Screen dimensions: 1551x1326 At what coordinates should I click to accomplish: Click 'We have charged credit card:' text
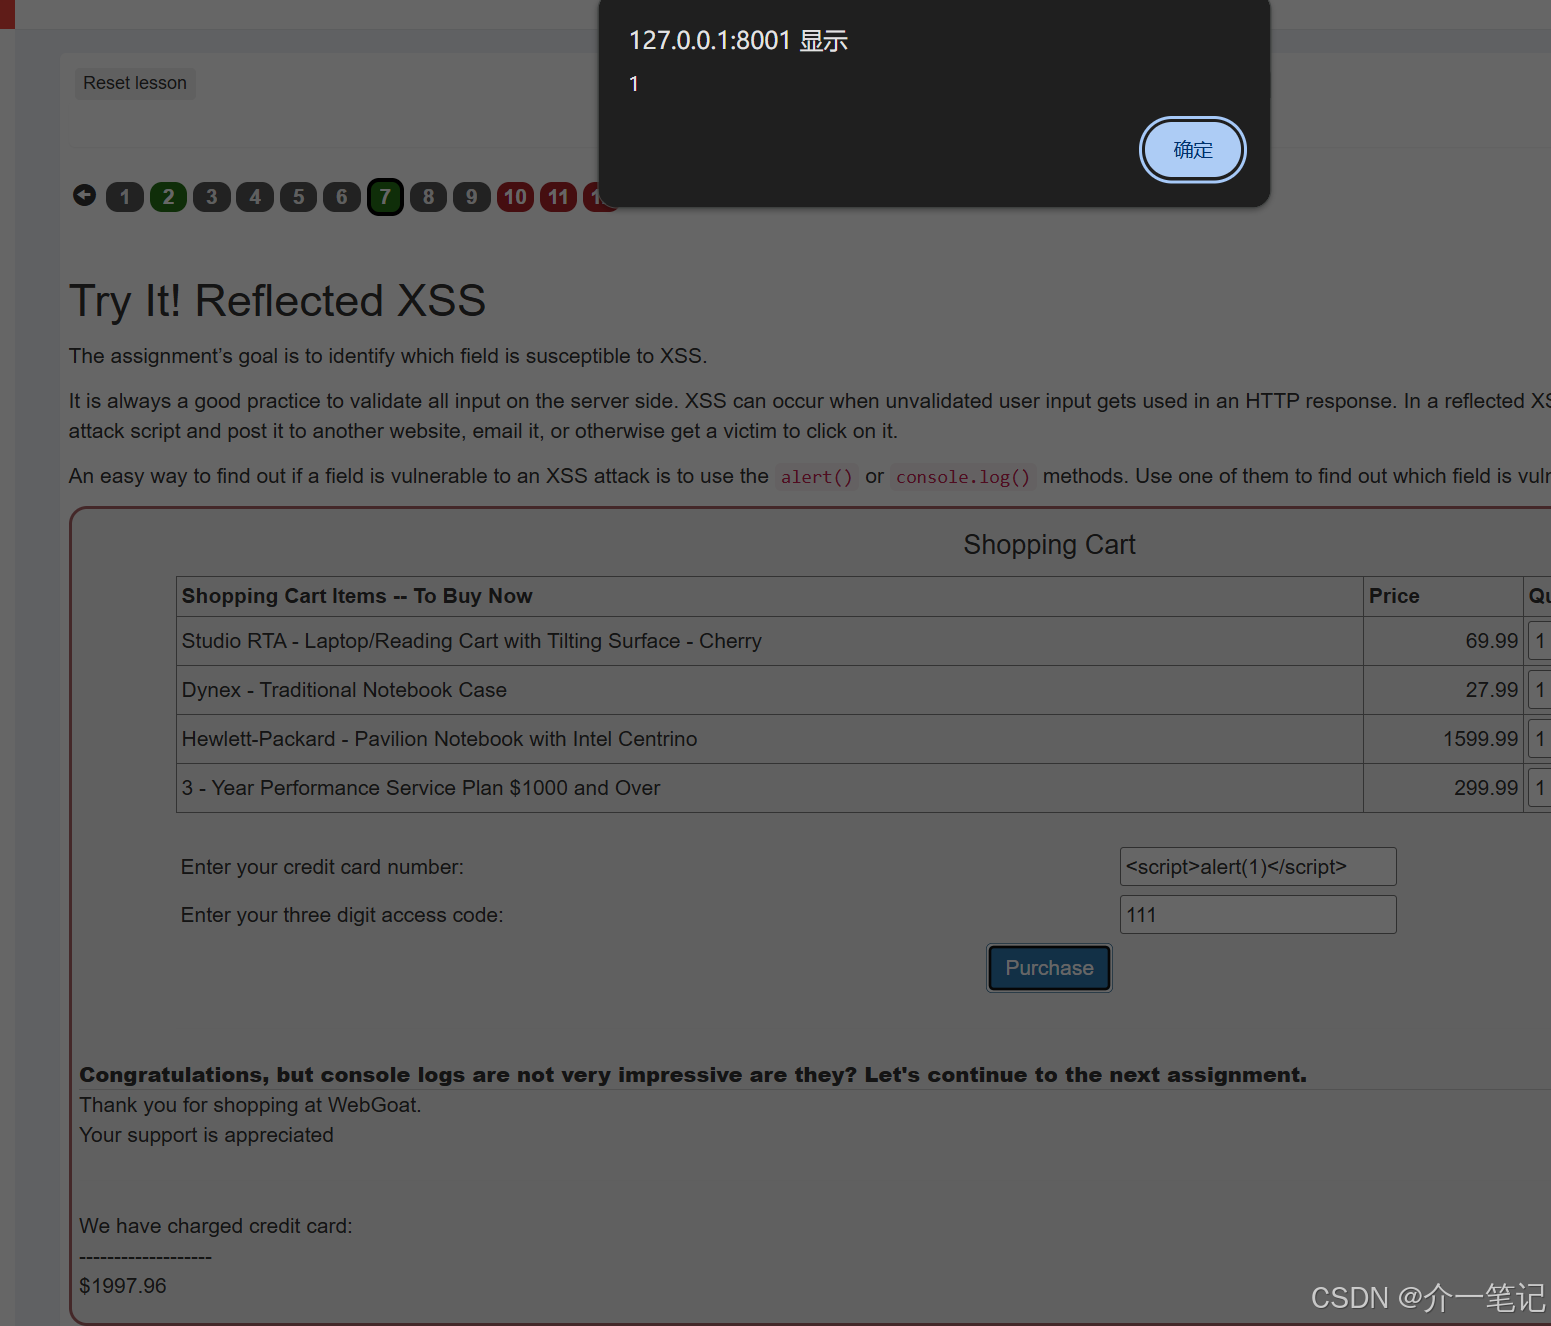[216, 1226]
